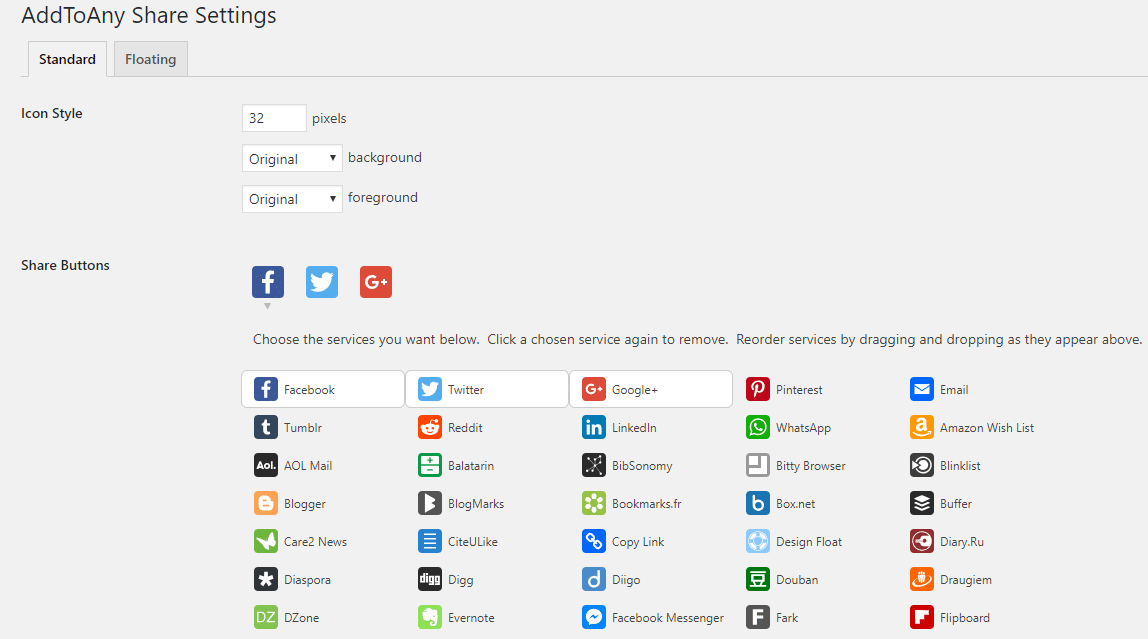Open the background color dropdown
The height and width of the screenshot is (639, 1148).
[291, 158]
